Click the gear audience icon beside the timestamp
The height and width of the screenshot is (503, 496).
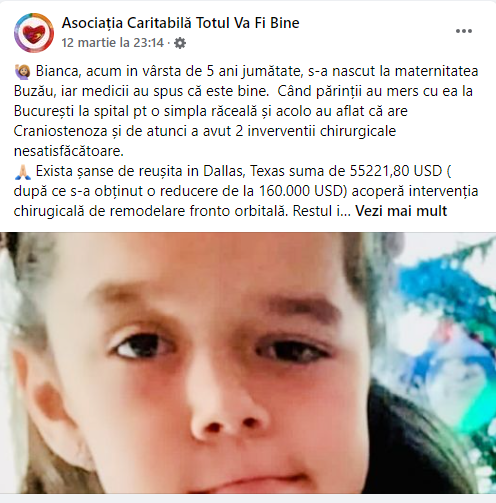click(x=180, y=43)
